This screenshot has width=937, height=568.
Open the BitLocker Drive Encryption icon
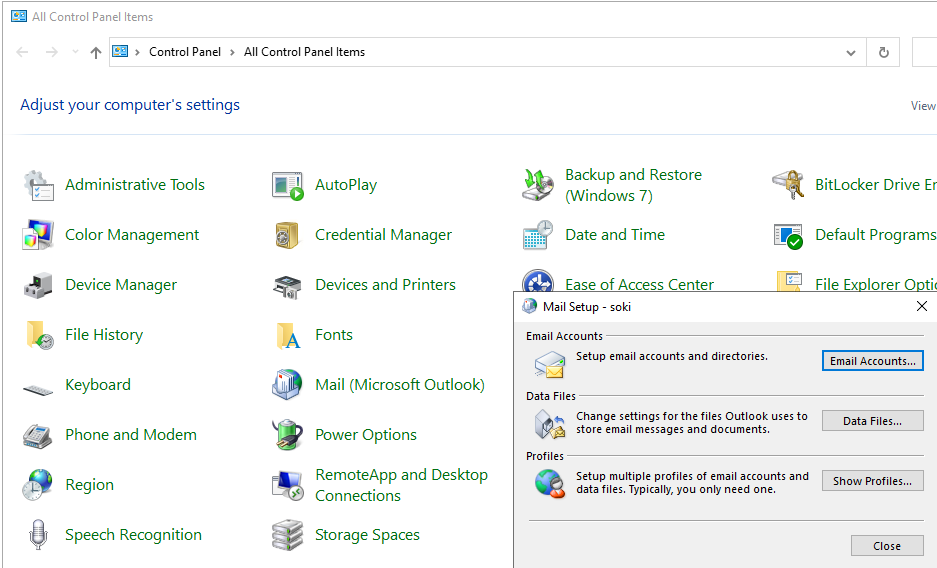click(x=788, y=185)
